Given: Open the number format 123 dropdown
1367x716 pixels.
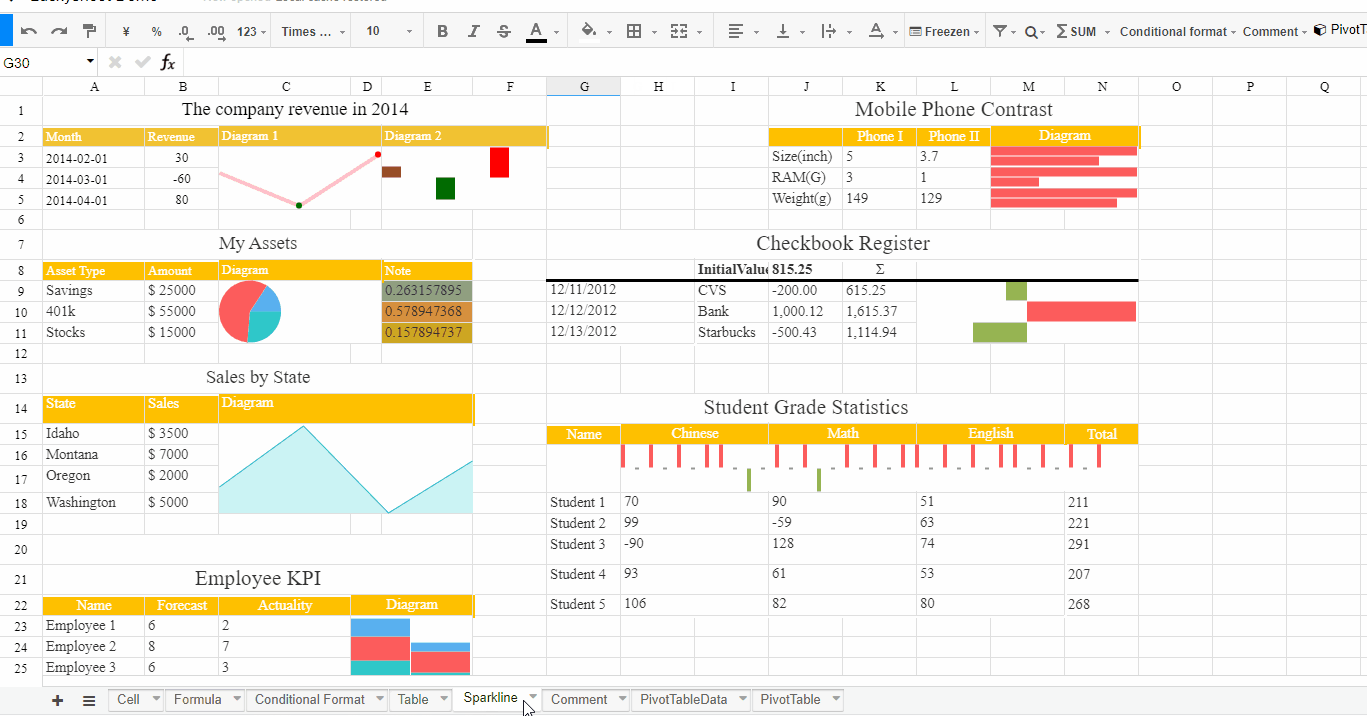Looking at the screenshot, I should pyautogui.click(x=252, y=32).
